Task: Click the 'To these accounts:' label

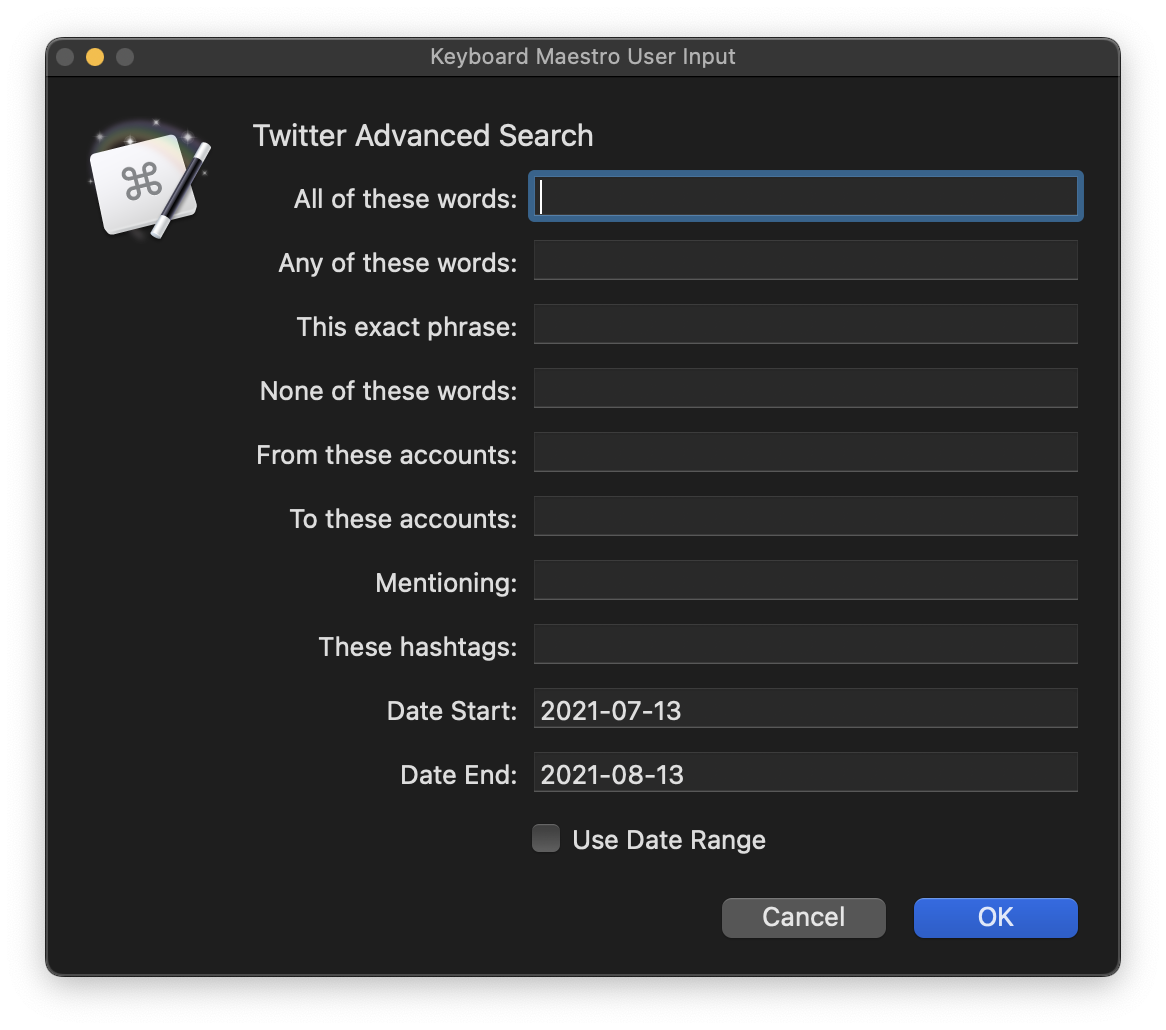Action: click(x=402, y=519)
